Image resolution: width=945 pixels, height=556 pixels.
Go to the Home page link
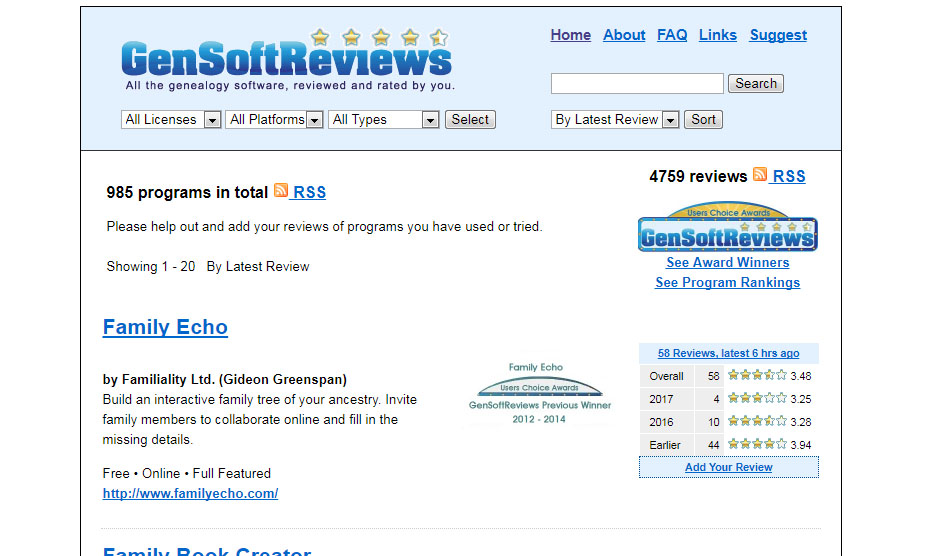click(571, 35)
